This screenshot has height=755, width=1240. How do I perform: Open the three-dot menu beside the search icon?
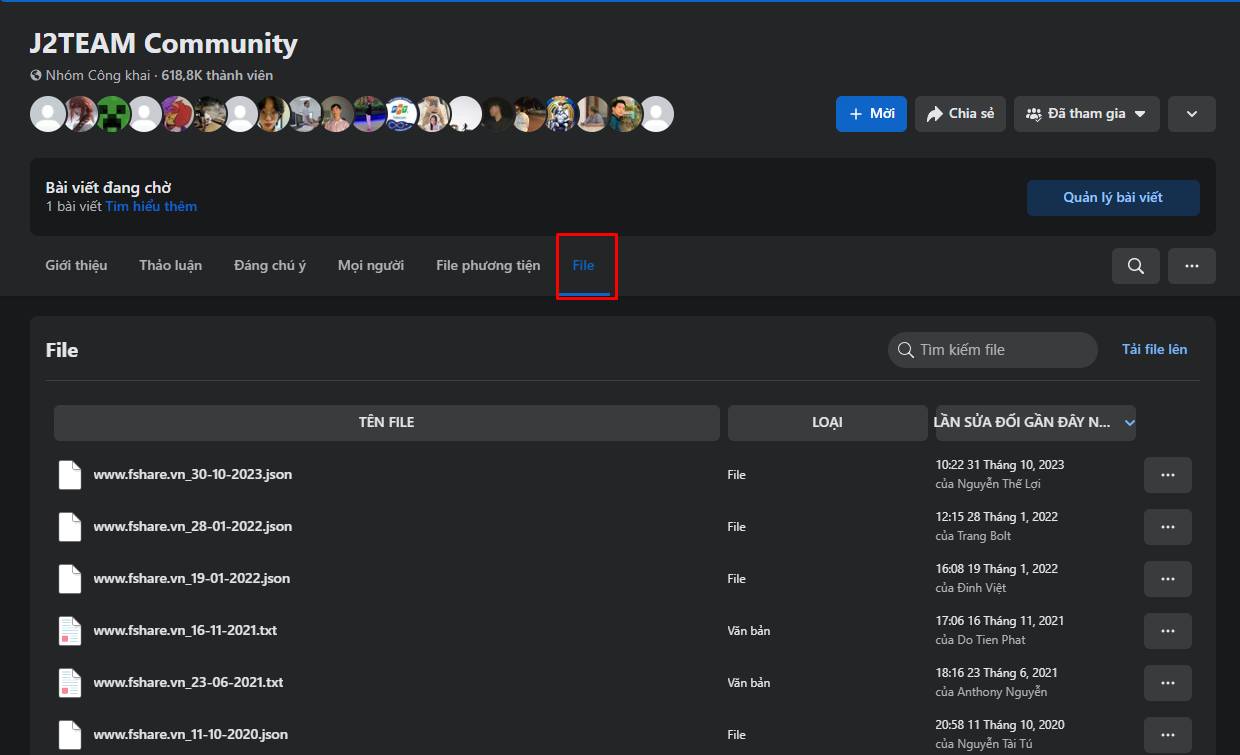pos(1192,266)
